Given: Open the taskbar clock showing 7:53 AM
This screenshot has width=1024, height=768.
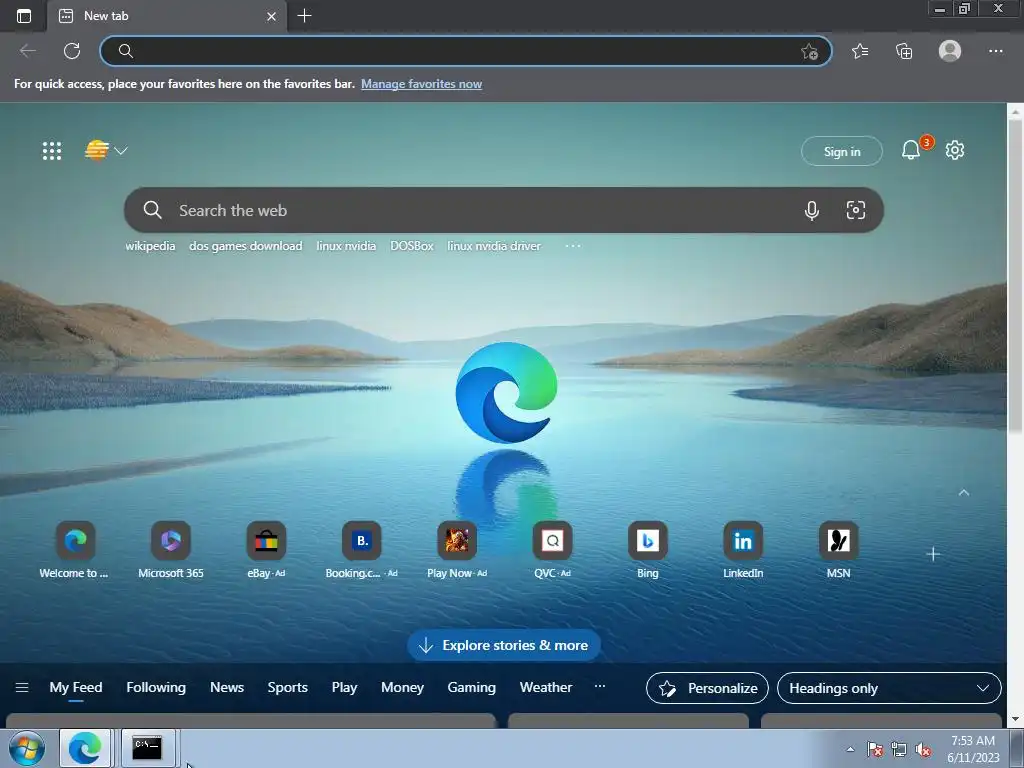Looking at the screenshot, I should [973, 749].
